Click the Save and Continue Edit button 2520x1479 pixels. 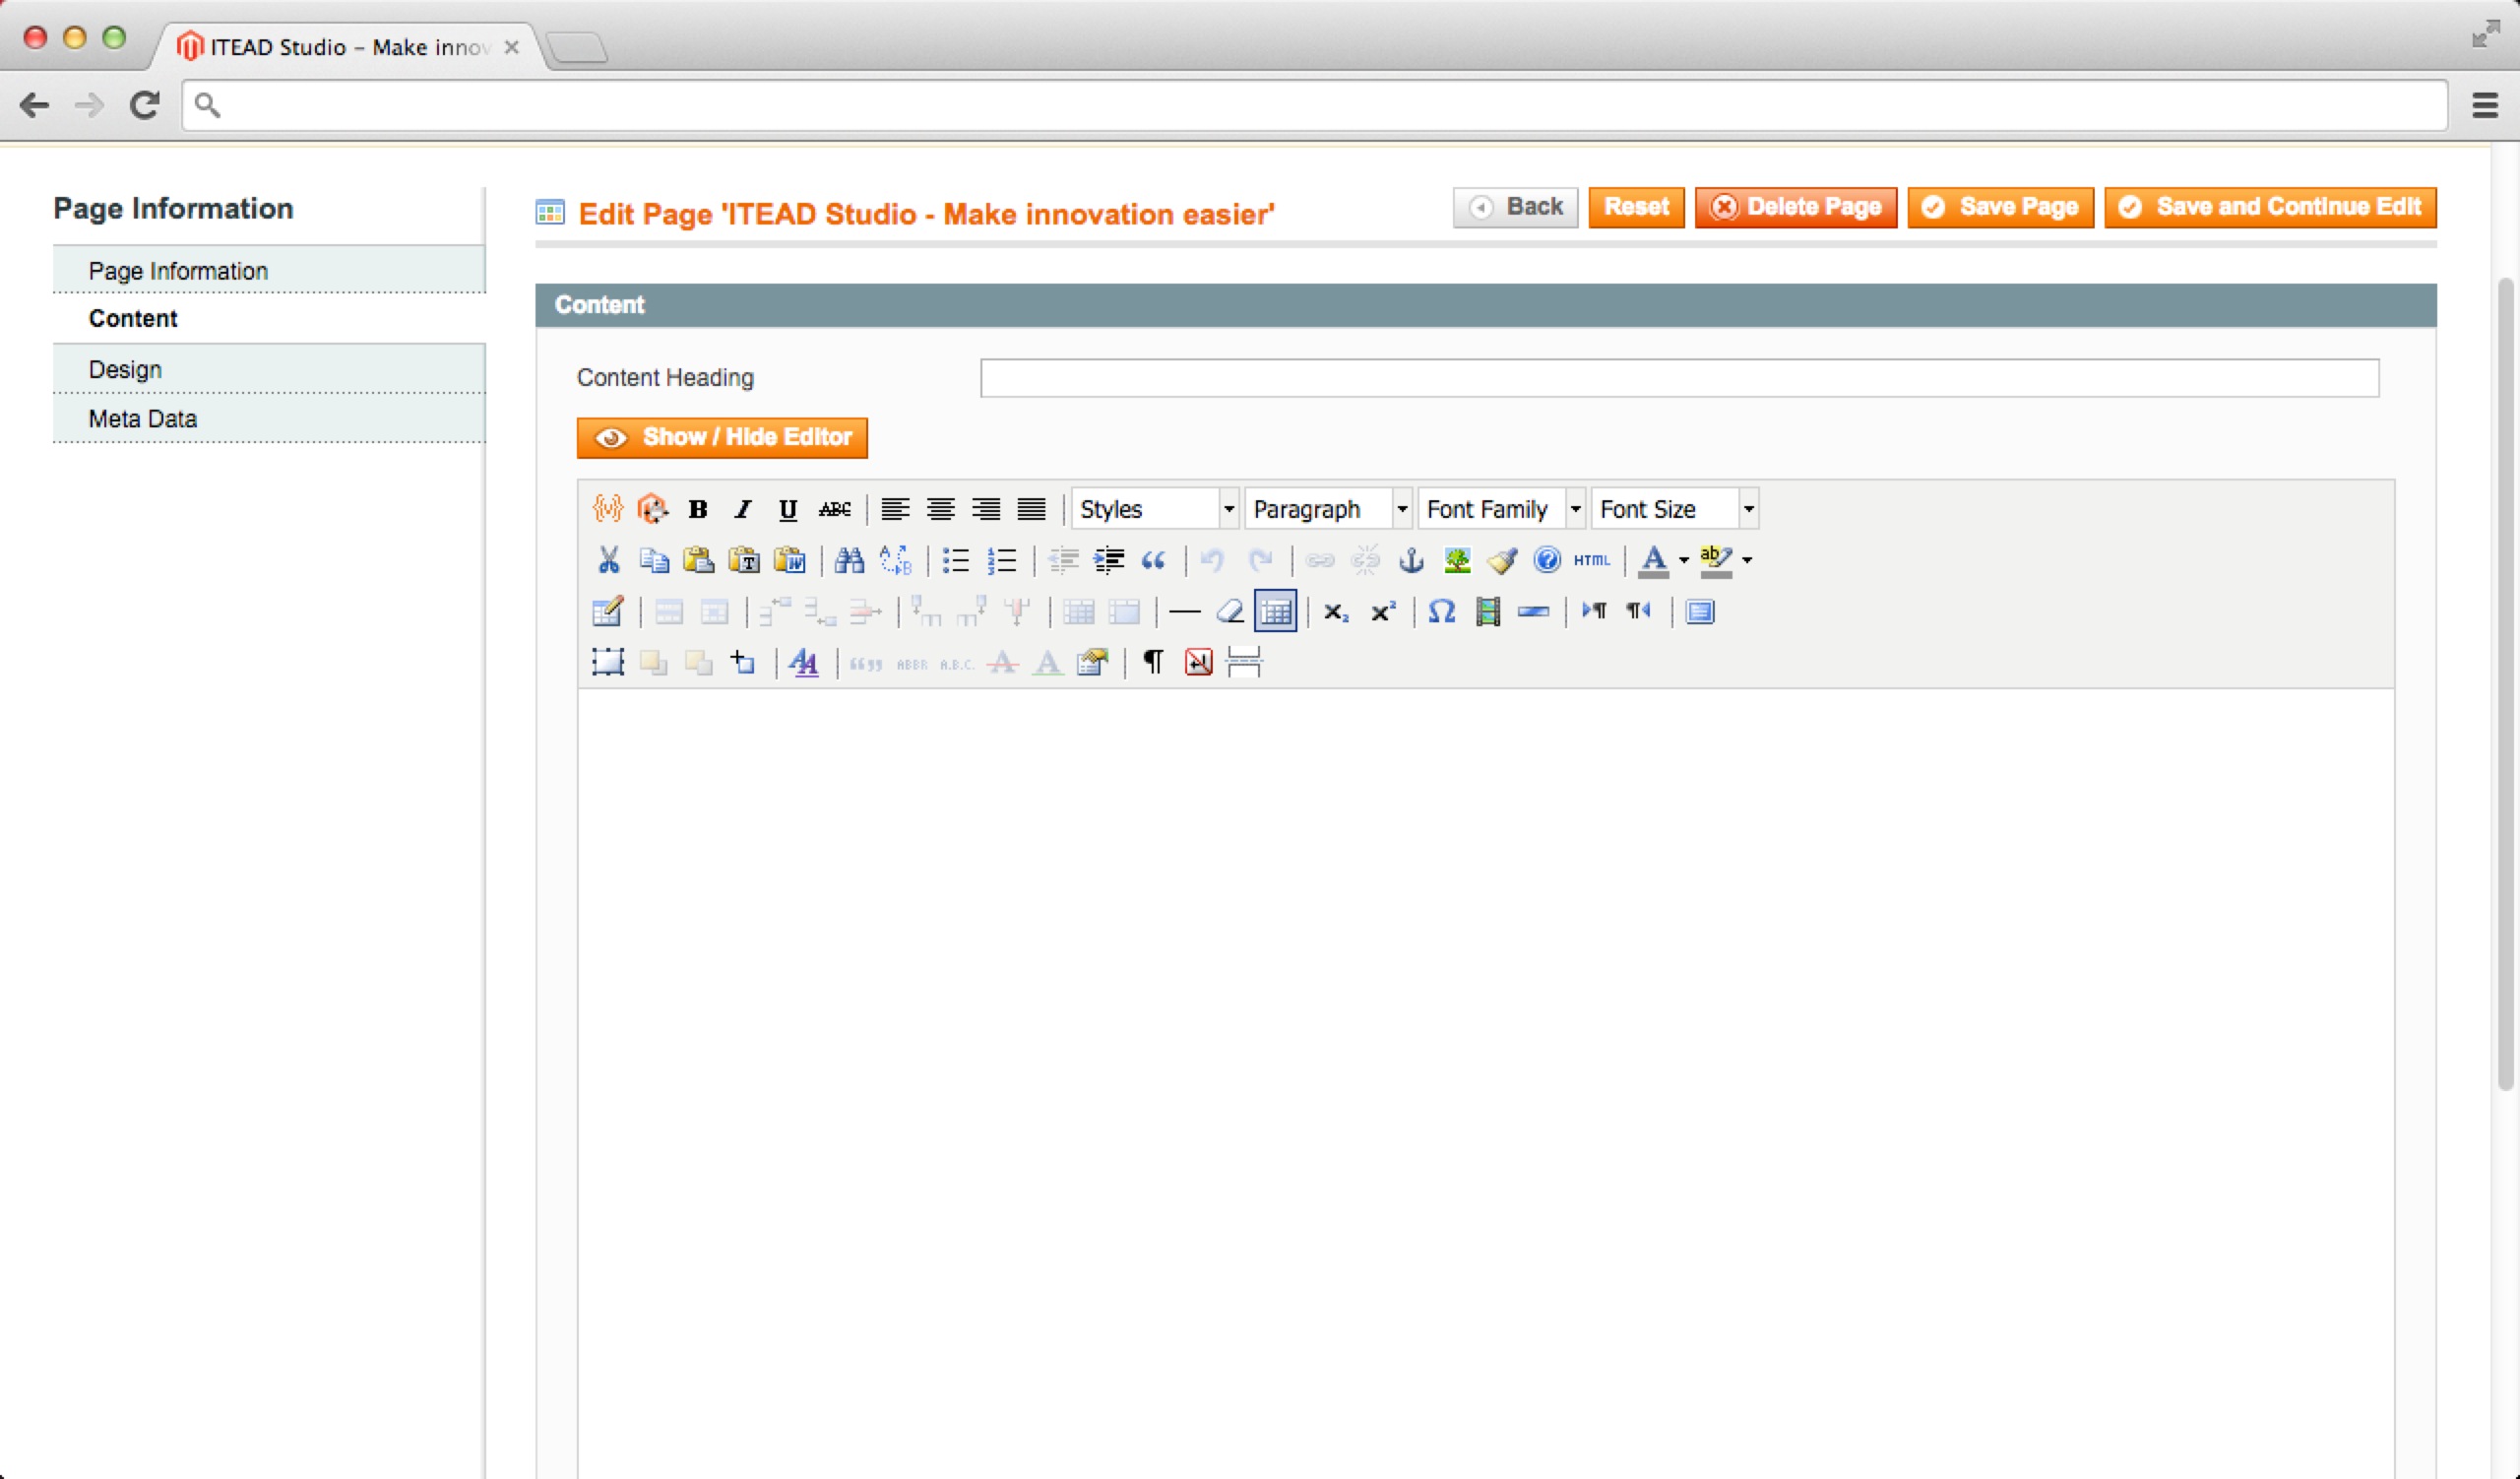2270,207
